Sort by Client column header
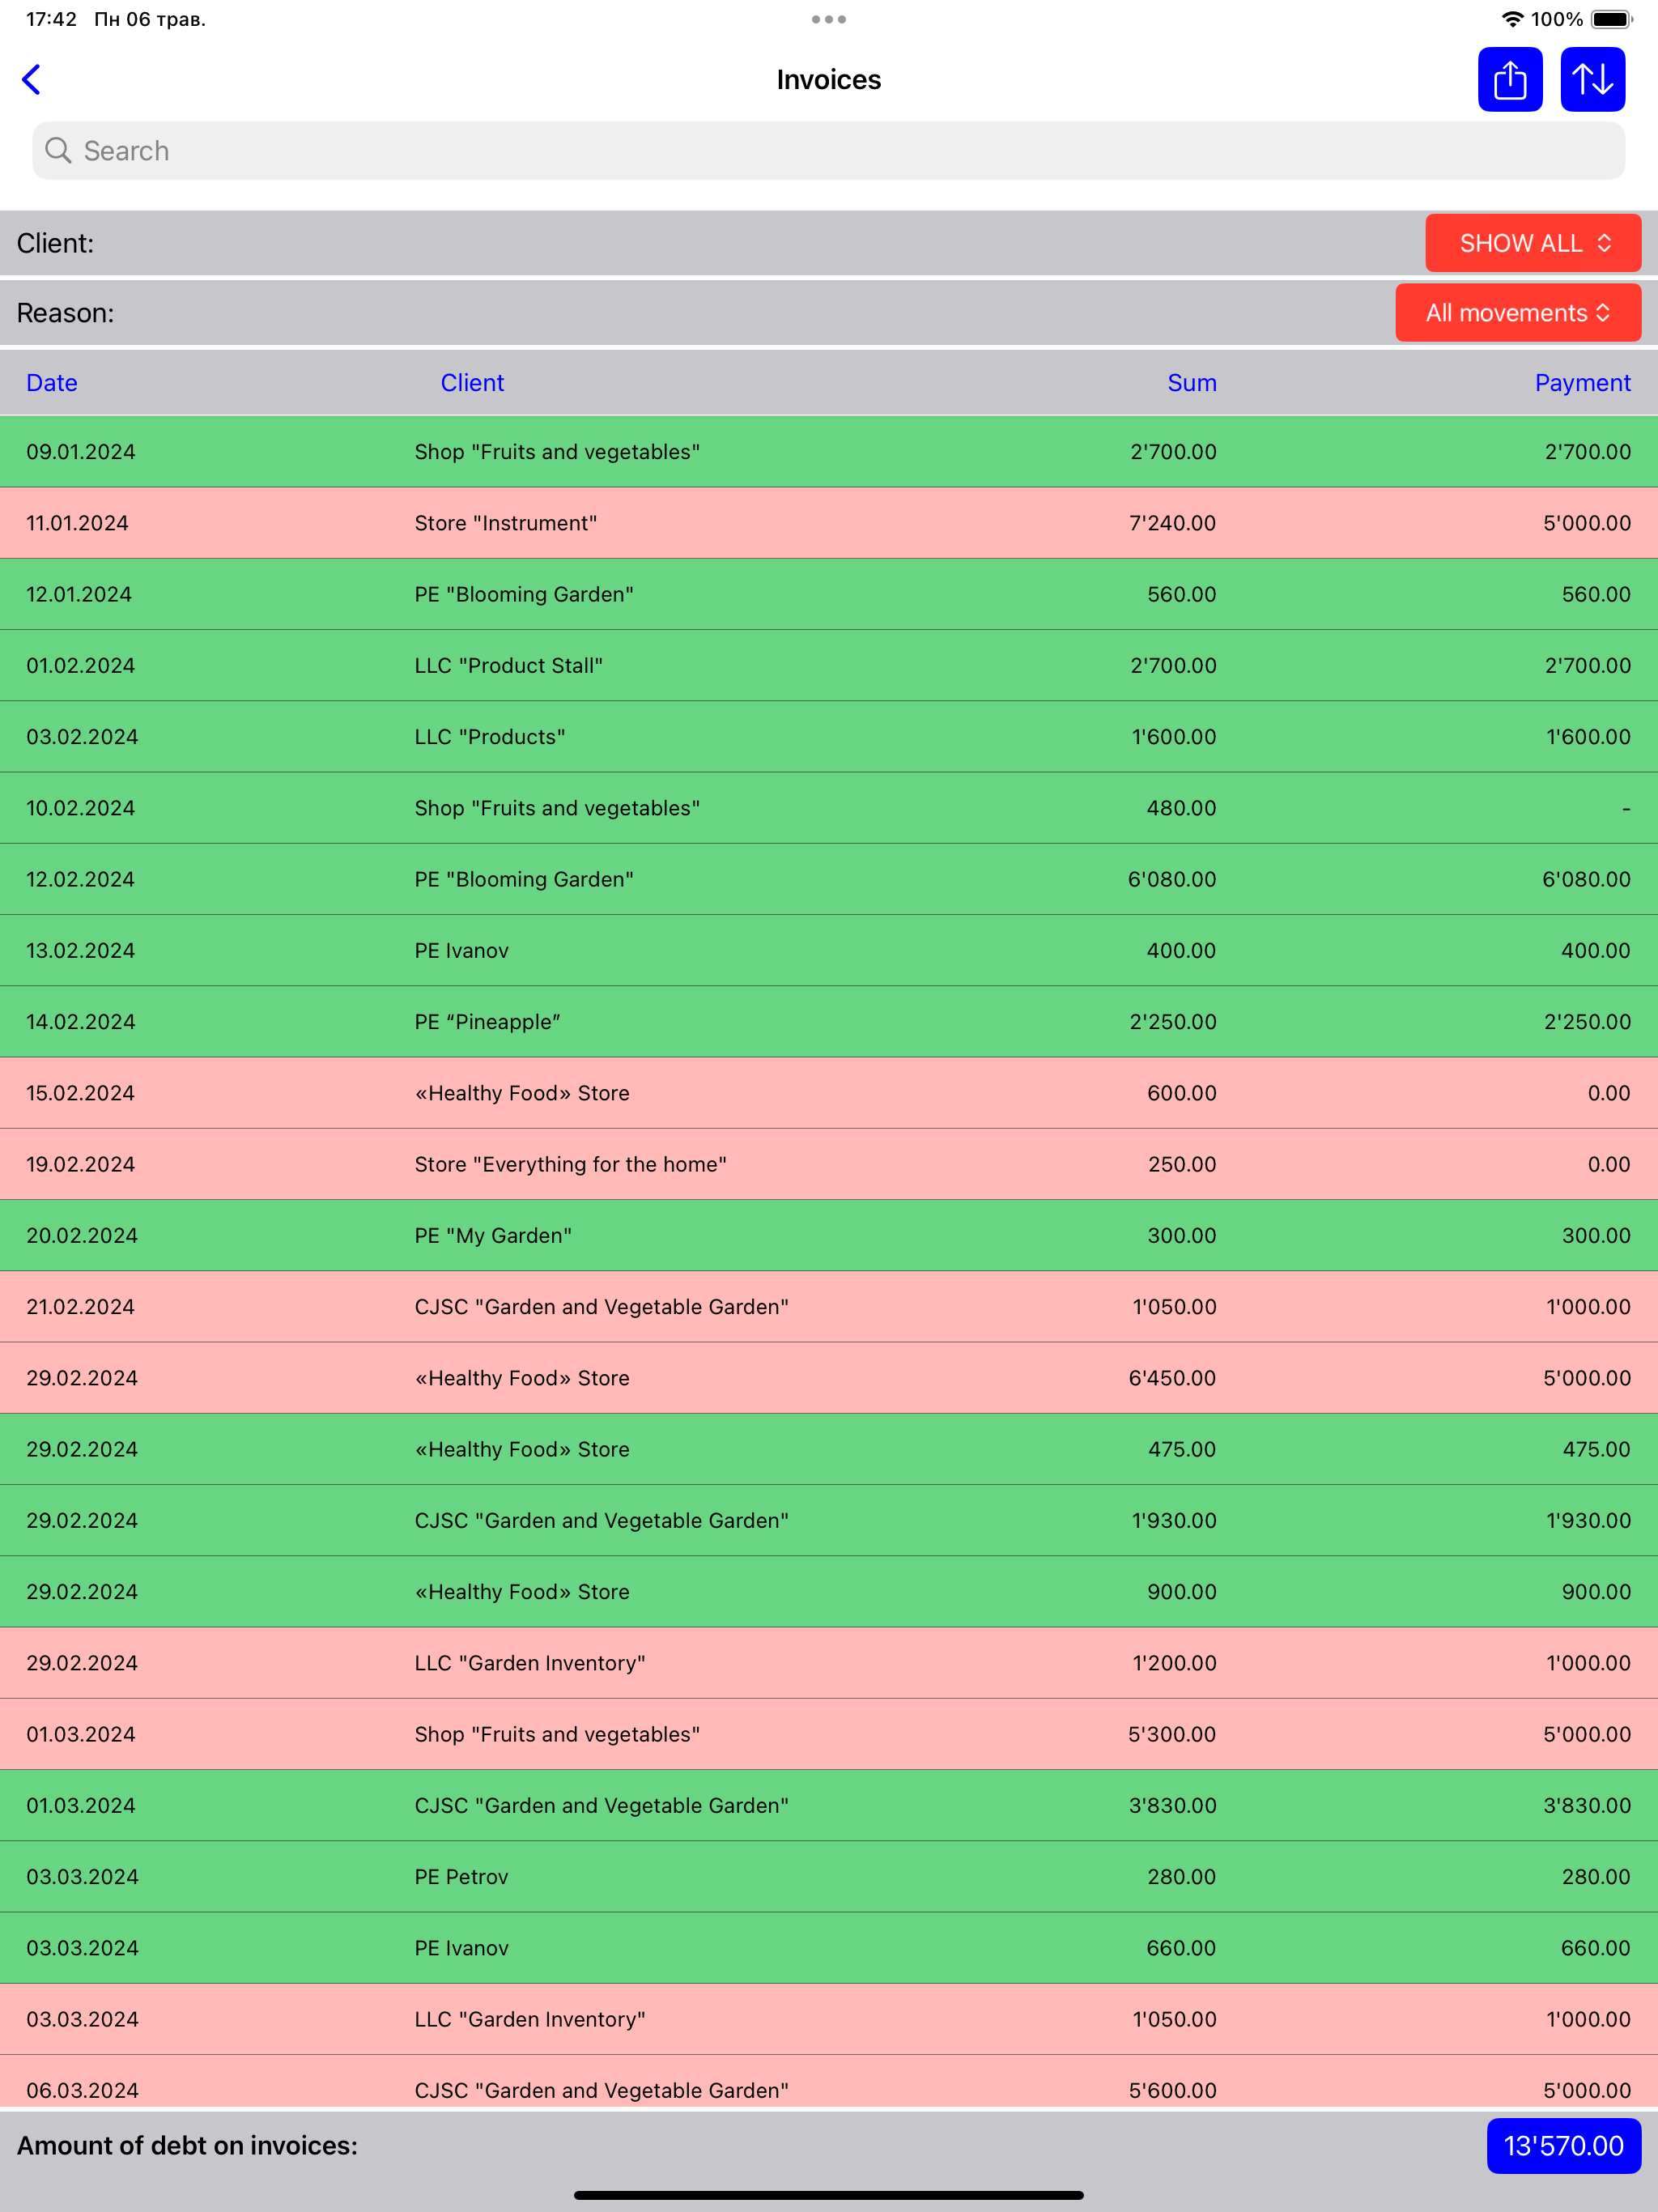Viewport: 1658px width, 2212px height. pos(472,383)
